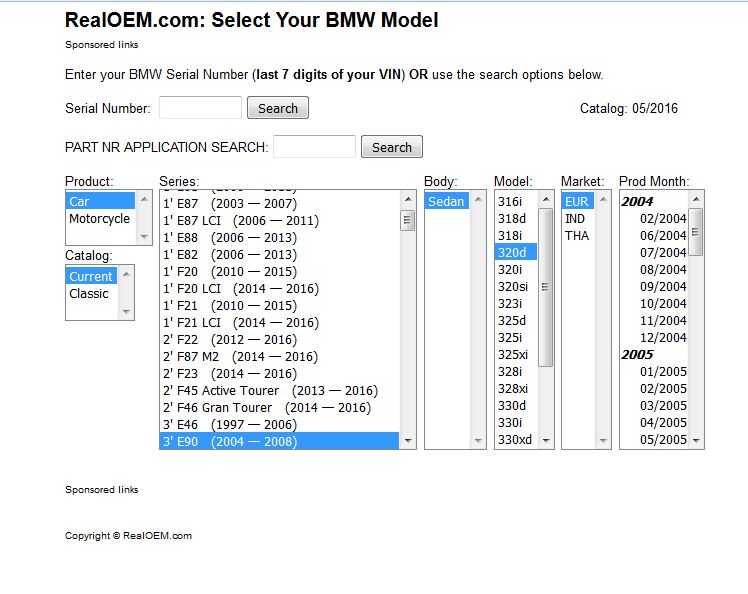The width and height of the screenshot is (748, 594).
Task: Click the Search button beside Serial Number
Action: pos(278,108)
